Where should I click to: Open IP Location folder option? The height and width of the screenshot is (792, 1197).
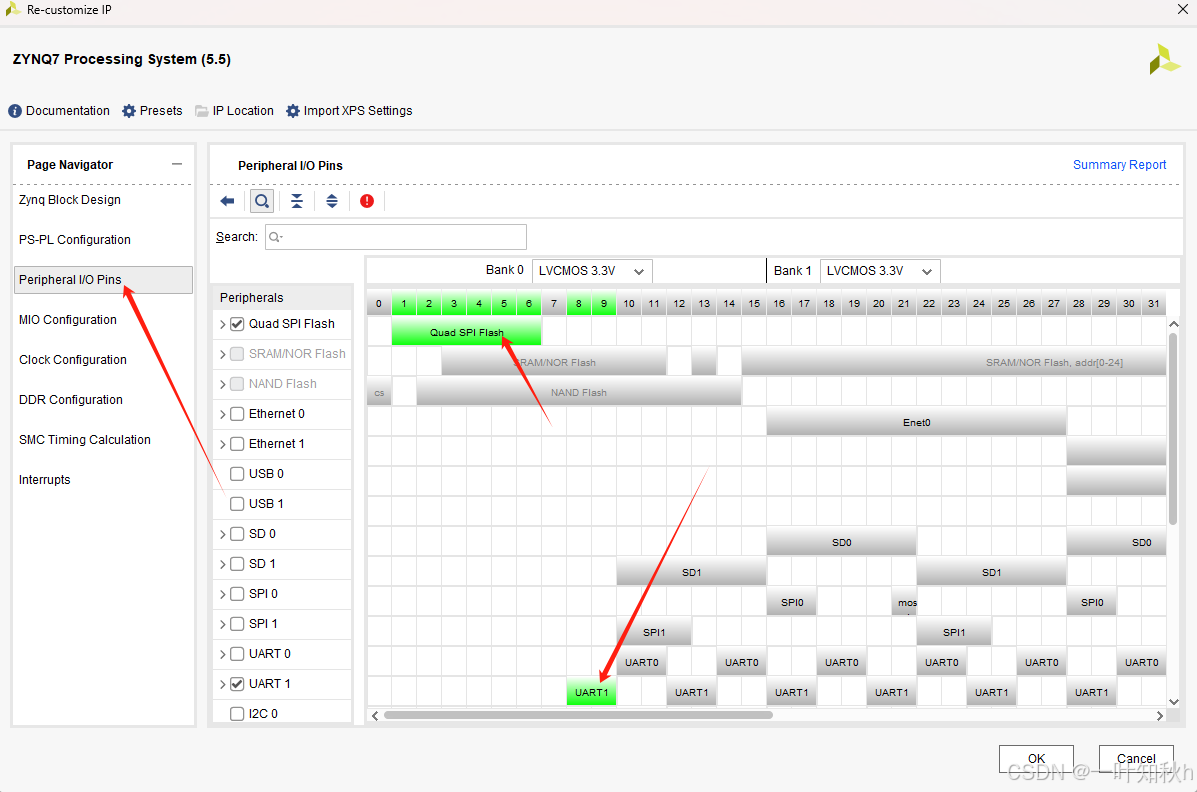234,111
